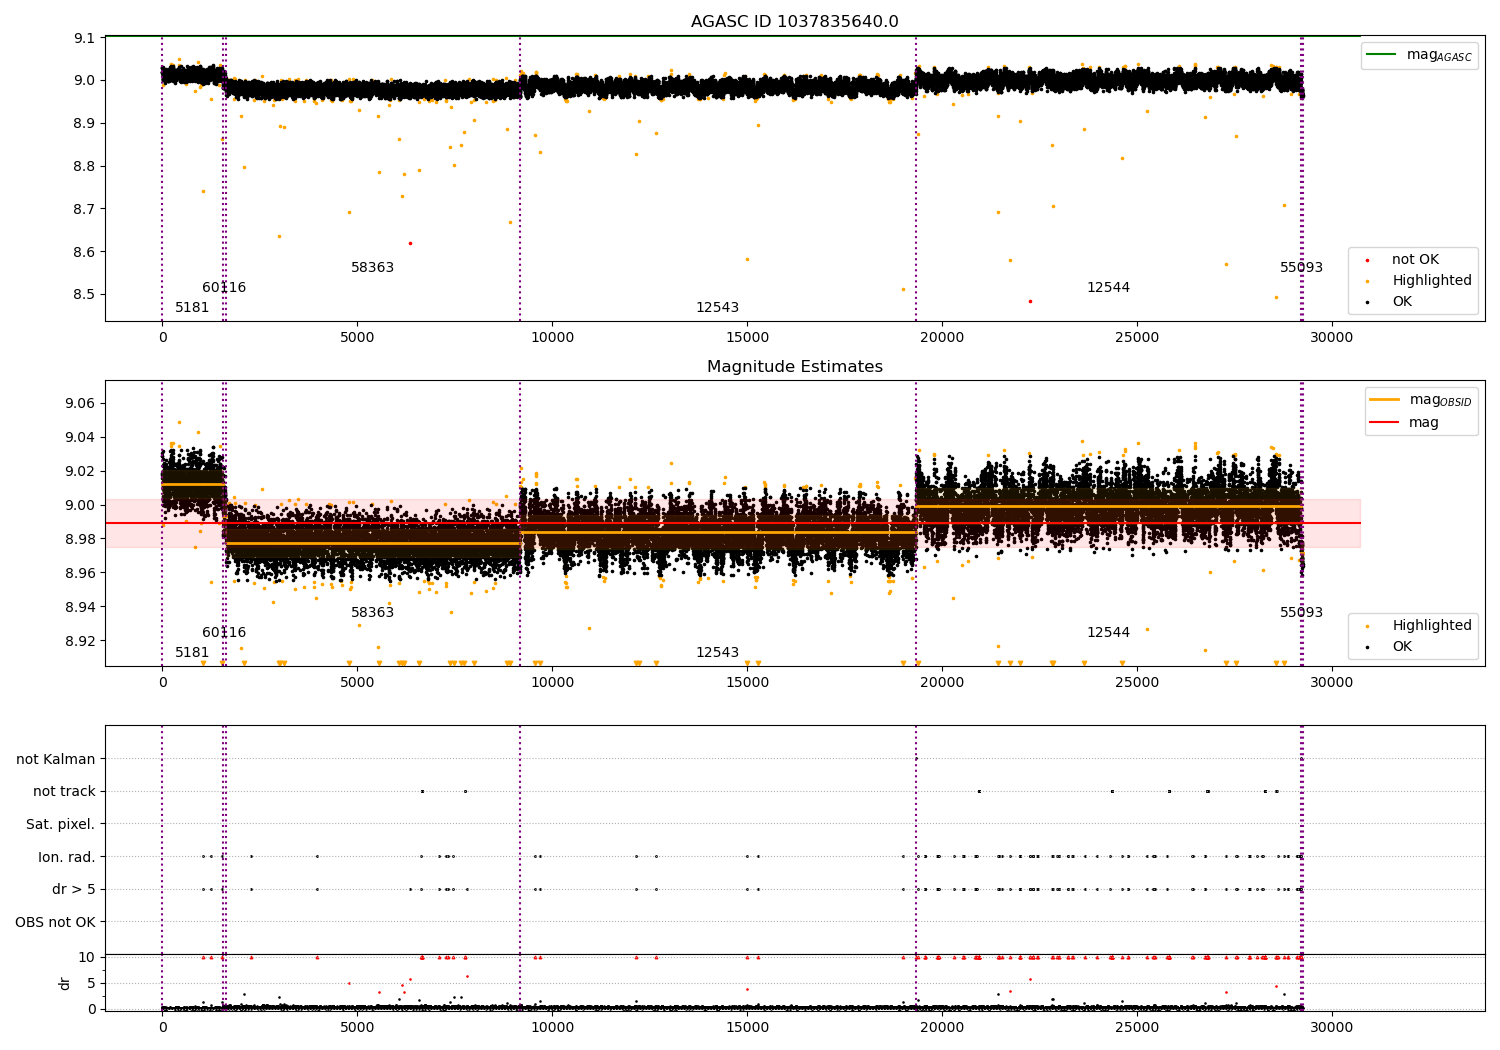Click x-axis tick 30000 under top plot
The image size is (1500, 1050).
(x=1332, y=338)
